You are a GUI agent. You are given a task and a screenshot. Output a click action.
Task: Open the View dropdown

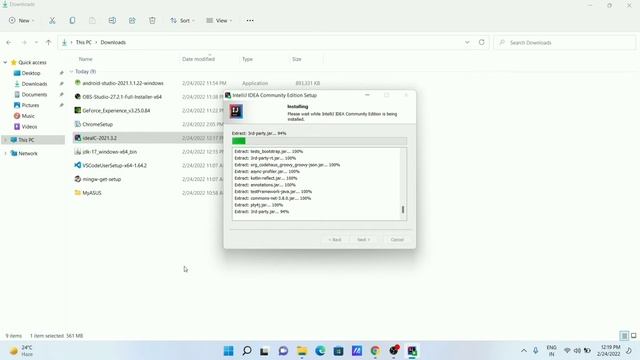coord(219,20)
